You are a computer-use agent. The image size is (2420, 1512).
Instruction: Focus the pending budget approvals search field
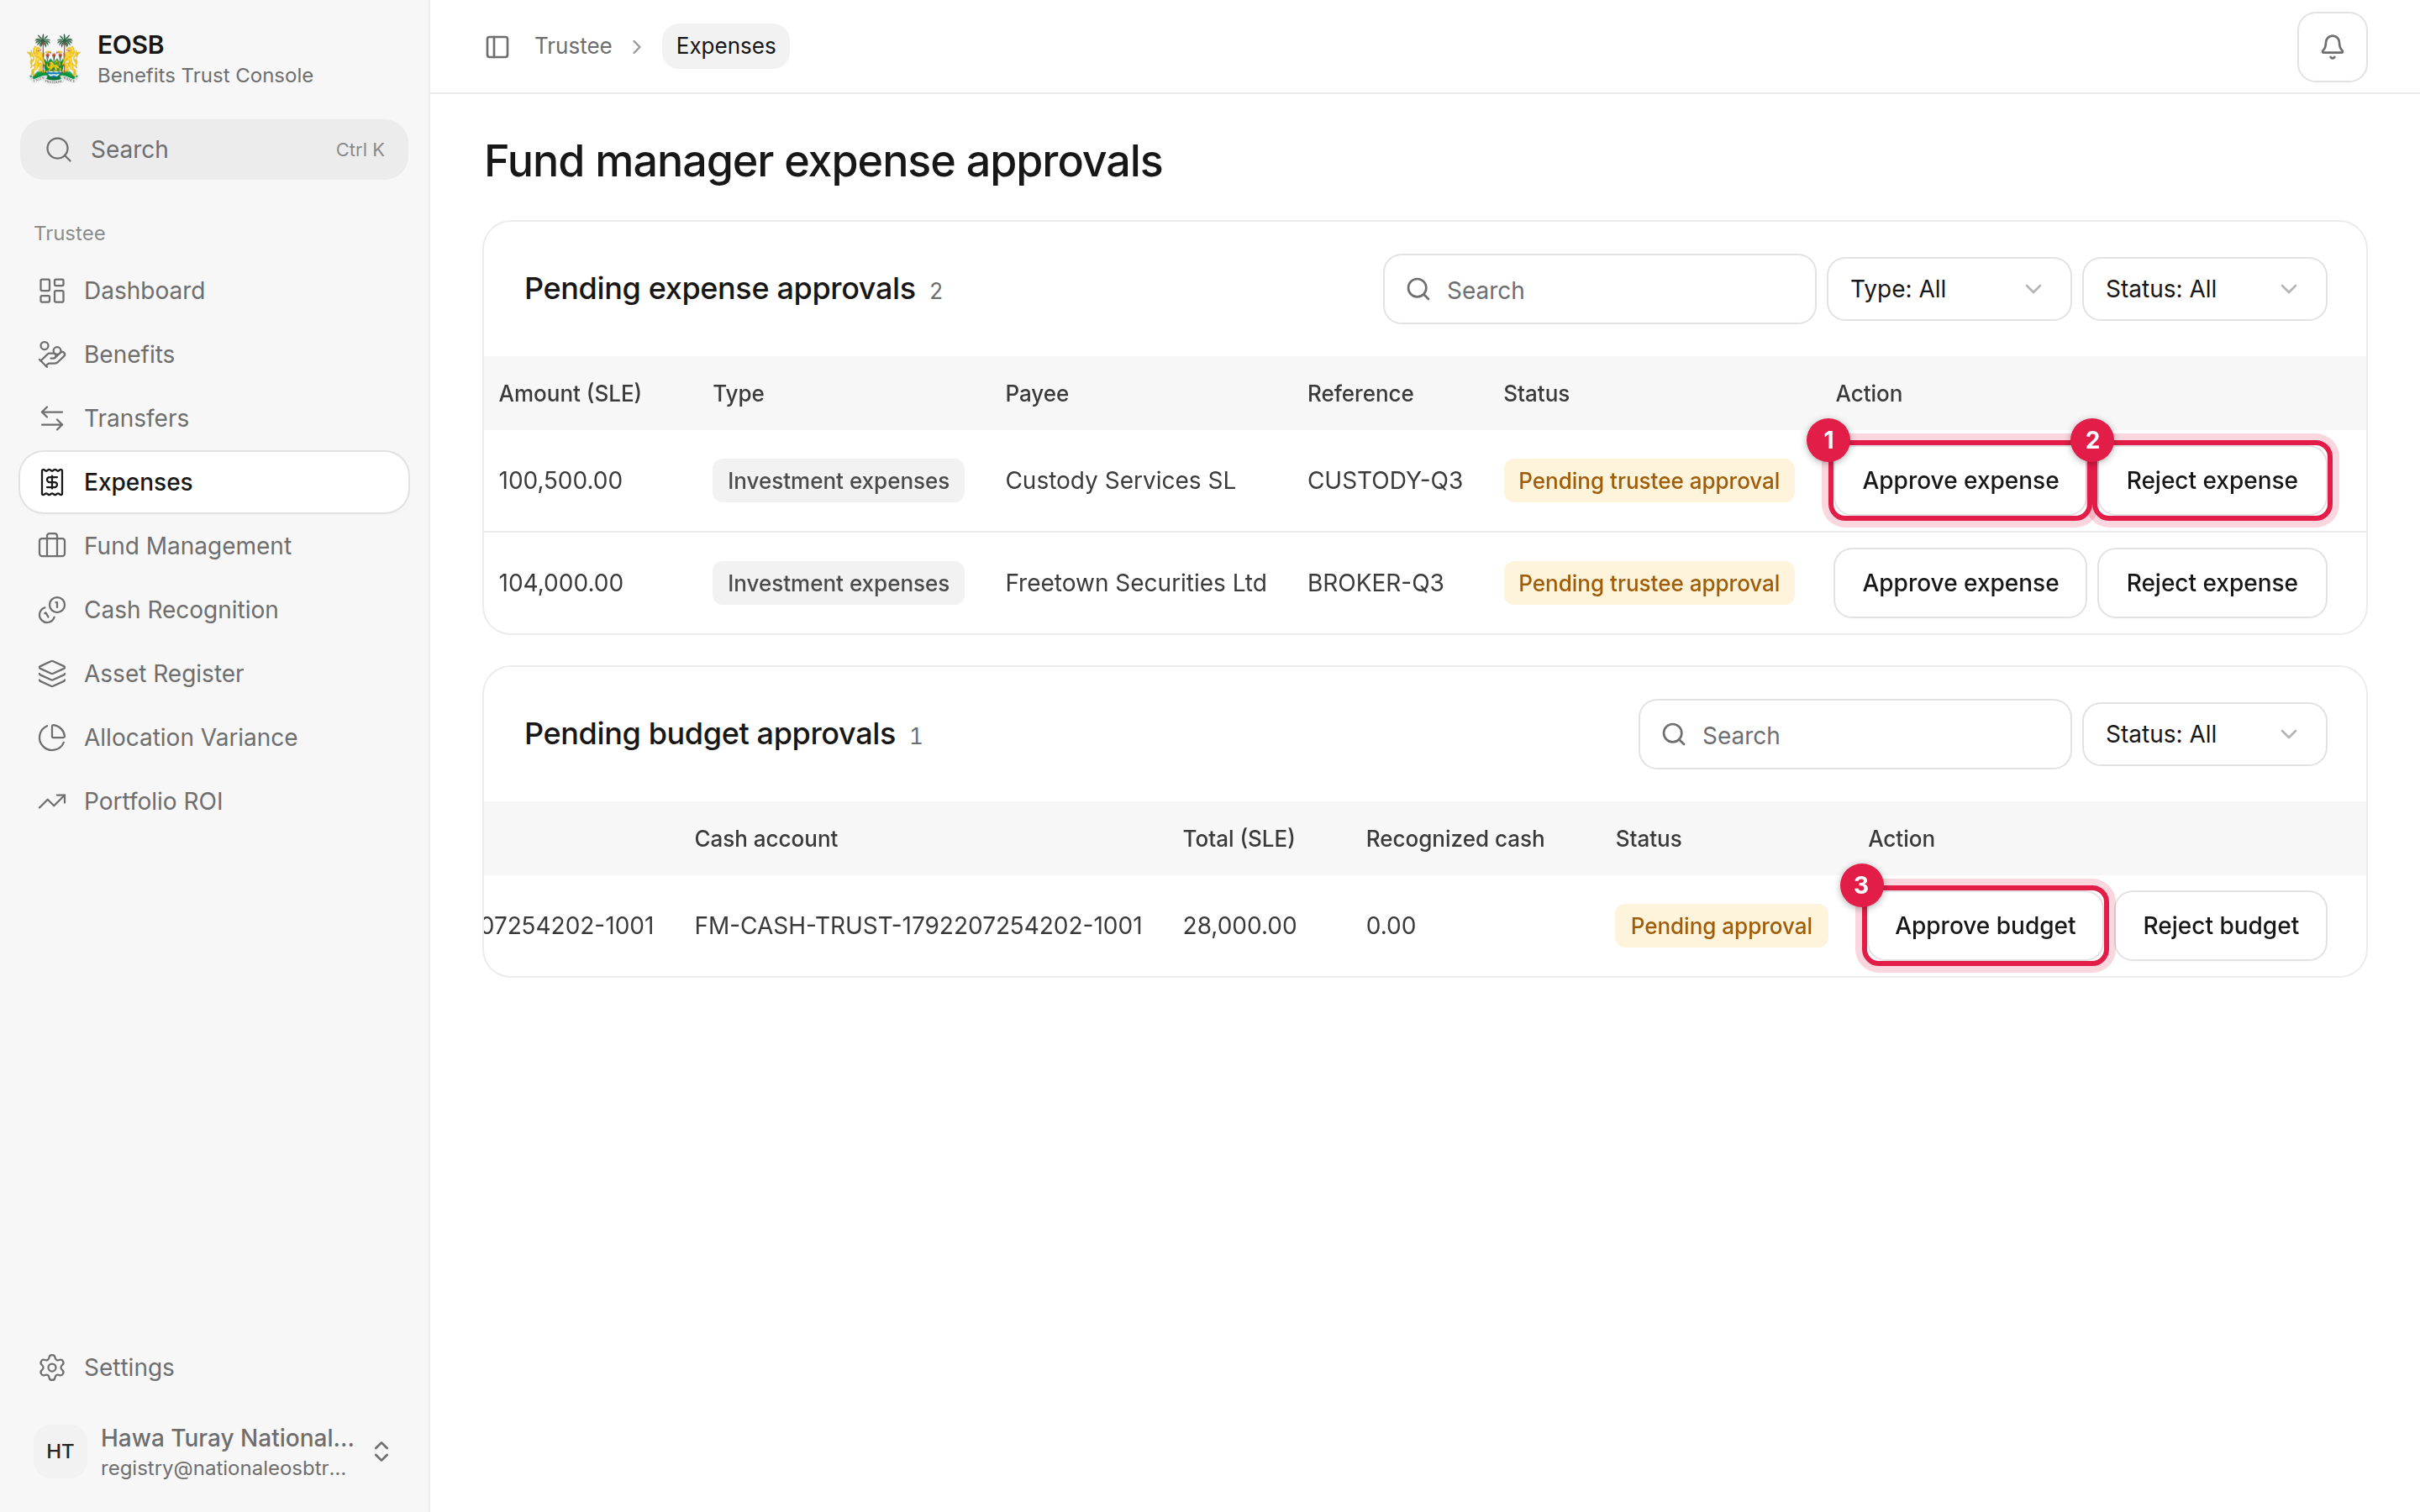pyautogui.click(x=1854, y=735)
